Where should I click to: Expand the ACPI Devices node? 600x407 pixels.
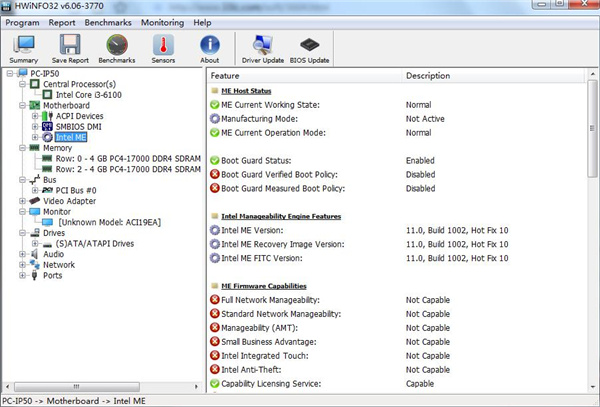[35, 116]
